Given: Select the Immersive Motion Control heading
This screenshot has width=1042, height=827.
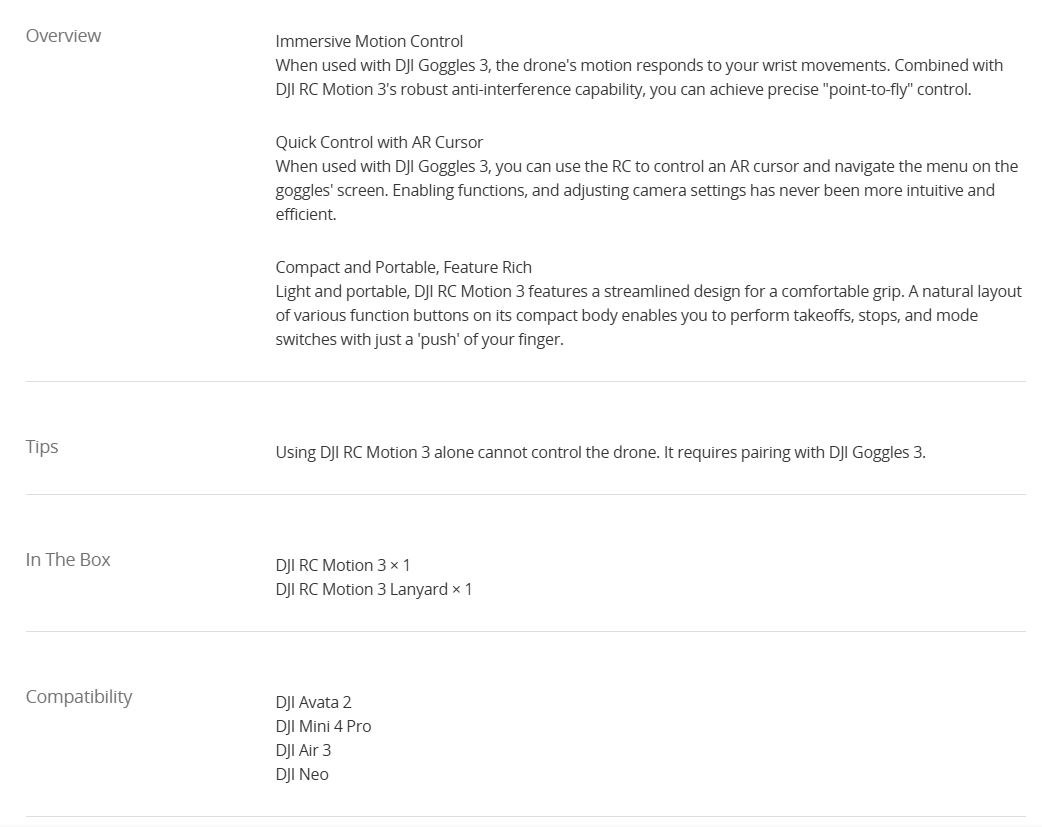Looking at the screenshot, I should point(369,41).
